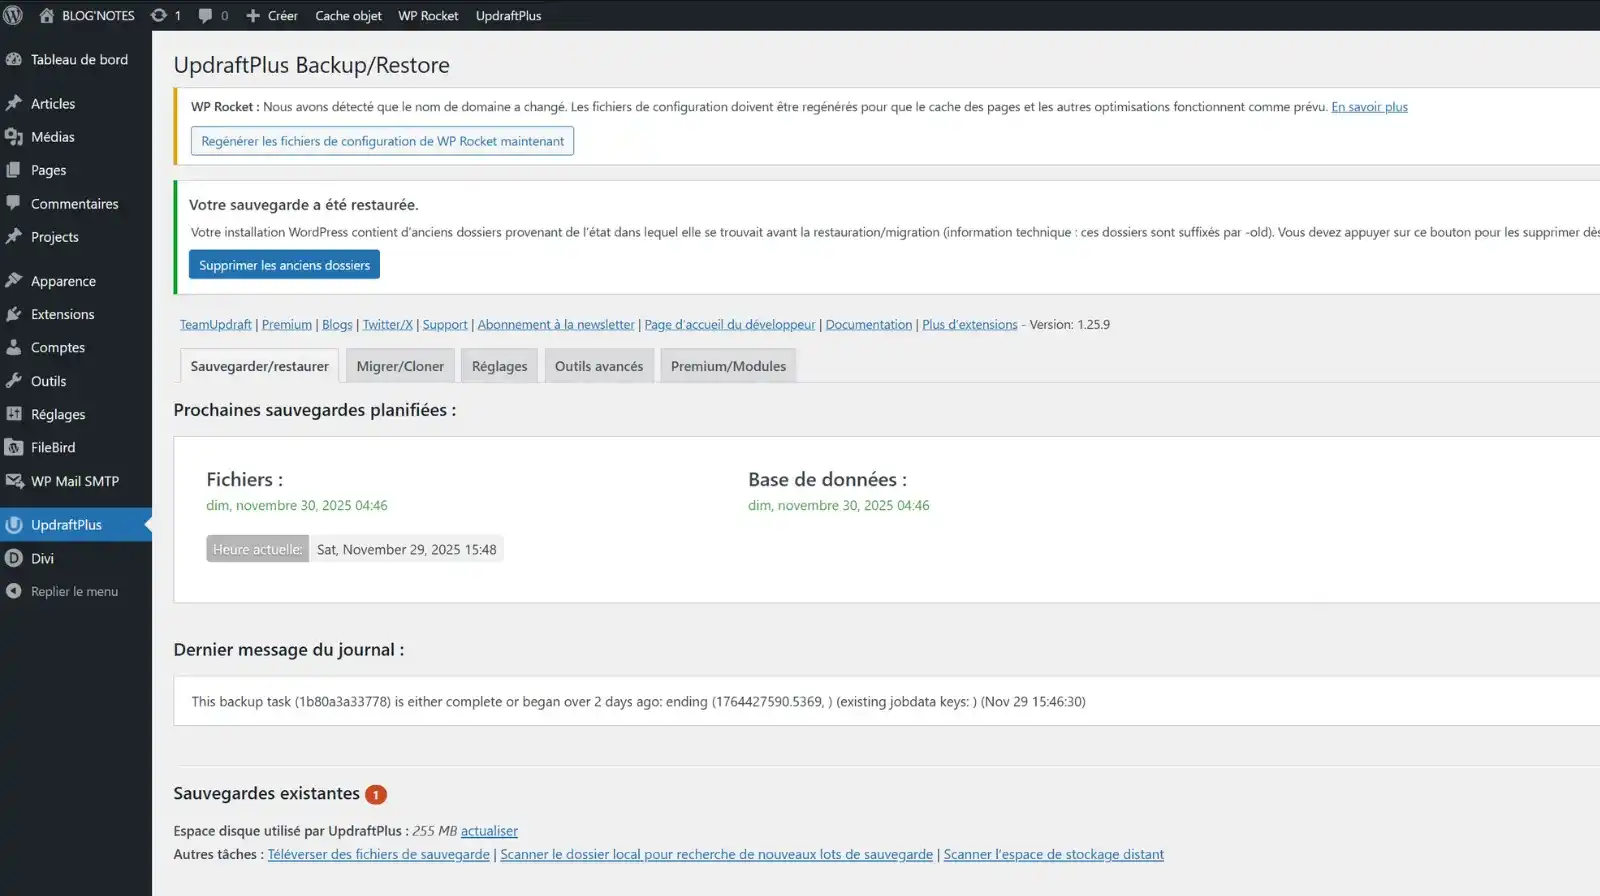Select the Outils avancés tab
This screenshot has height=896, width=1600.
(x=599, y=366)
